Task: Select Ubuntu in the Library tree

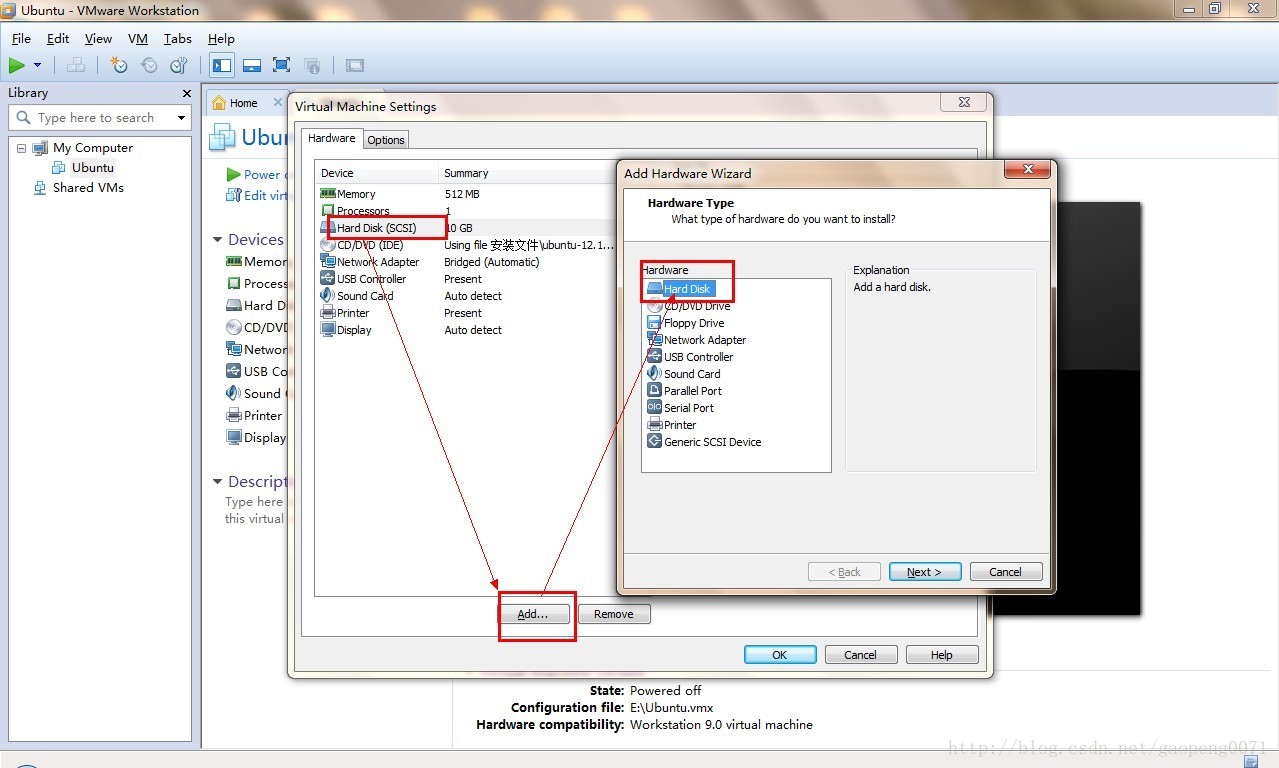Action: [x=93, y=167]
